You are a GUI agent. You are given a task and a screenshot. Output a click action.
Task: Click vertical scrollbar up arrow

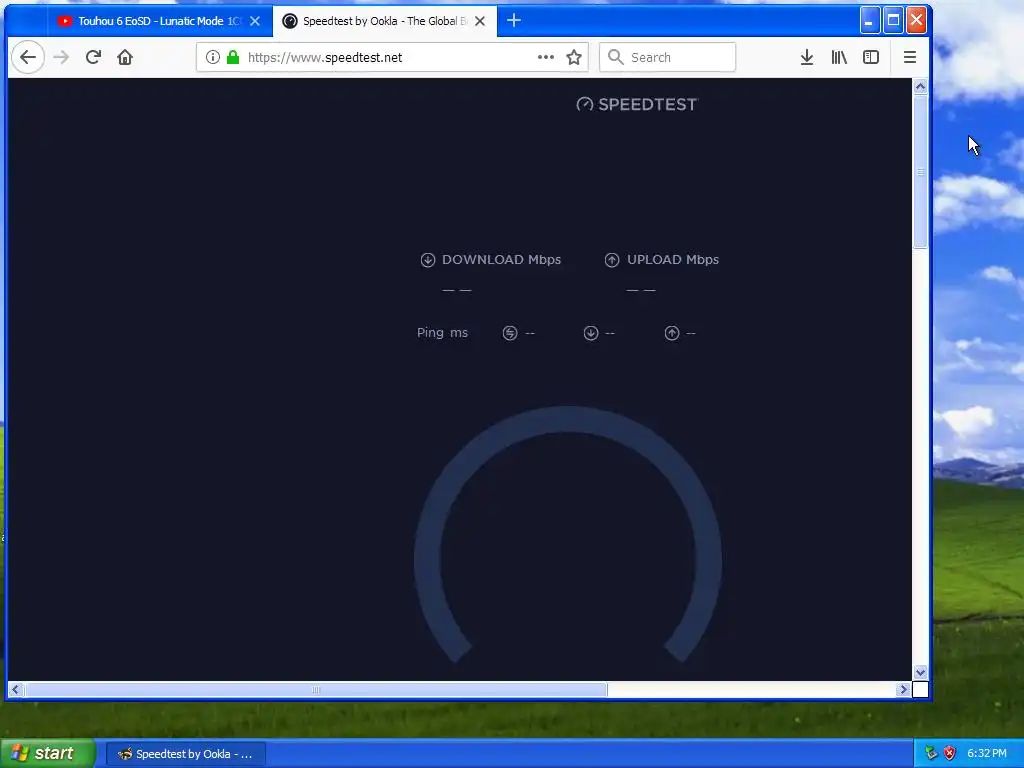click(x=920, y=87)
